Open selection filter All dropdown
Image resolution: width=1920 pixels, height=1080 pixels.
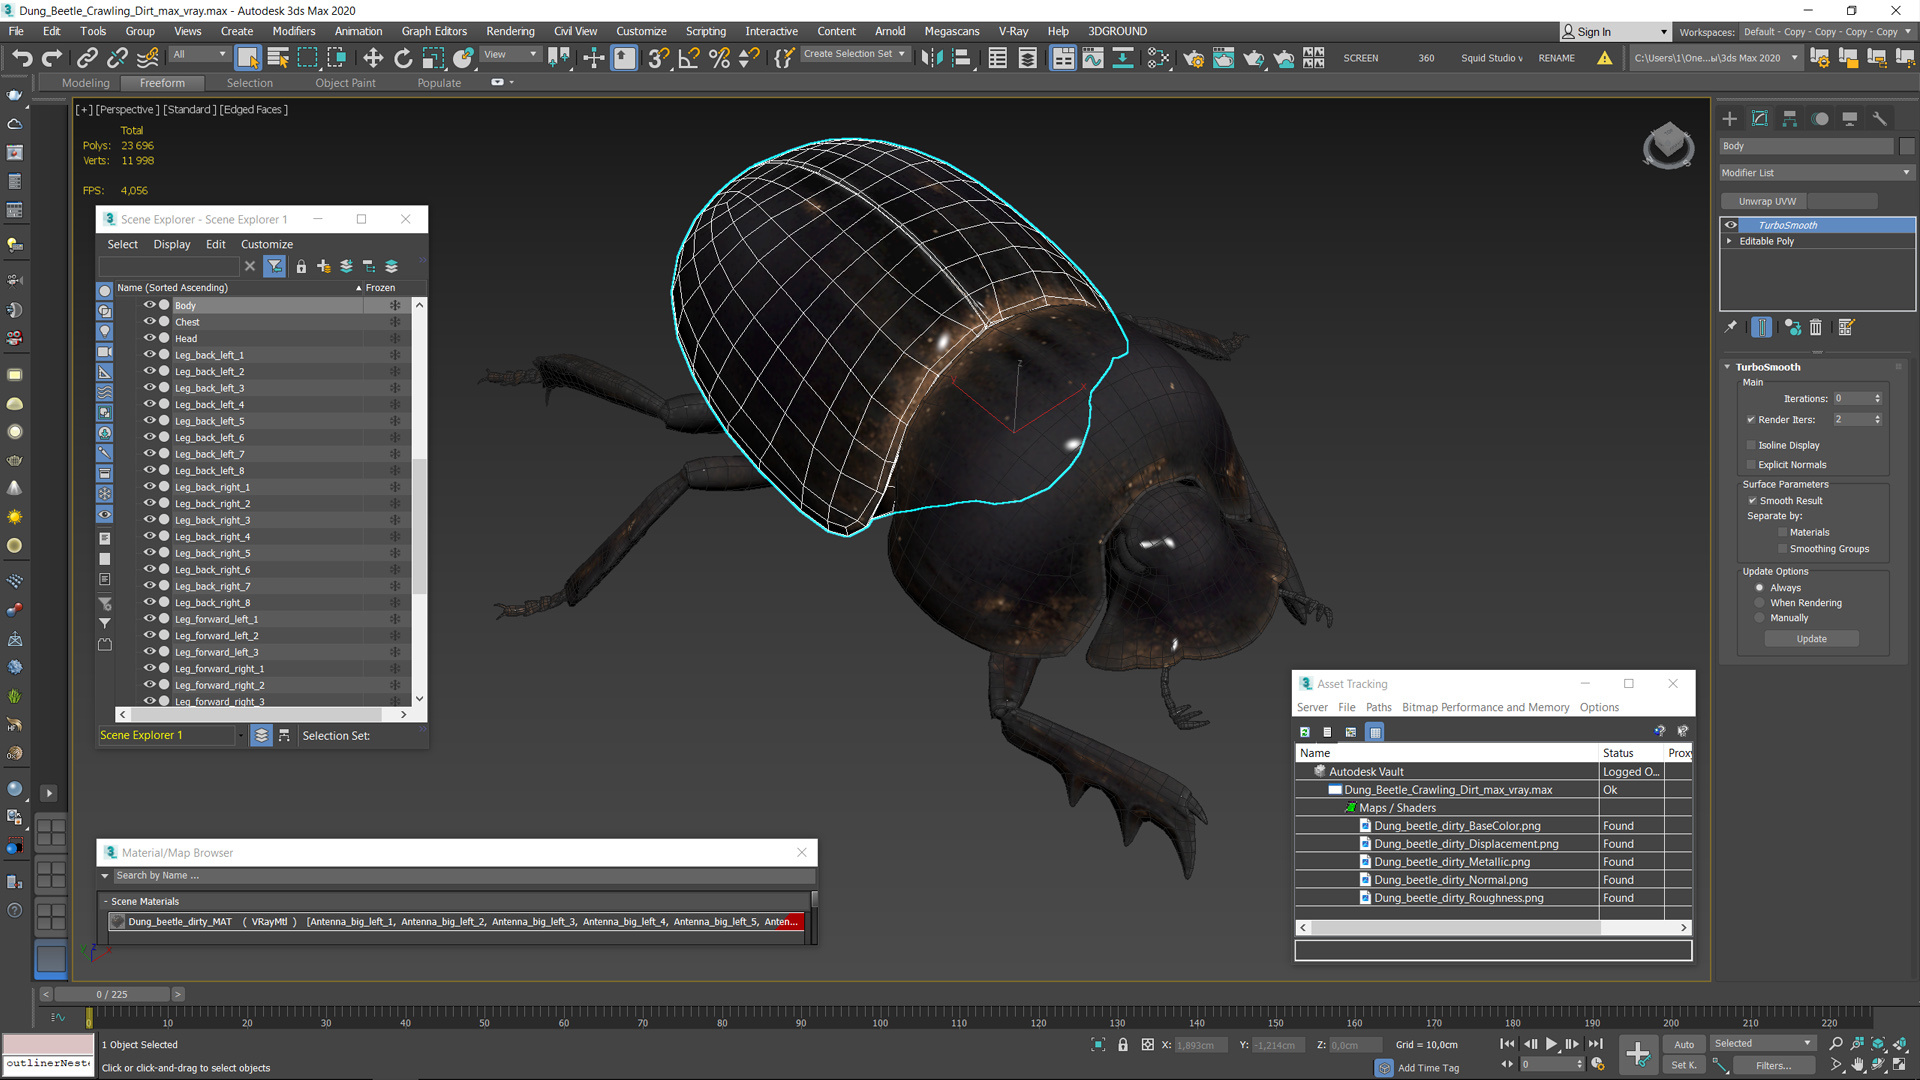point(199,55)
